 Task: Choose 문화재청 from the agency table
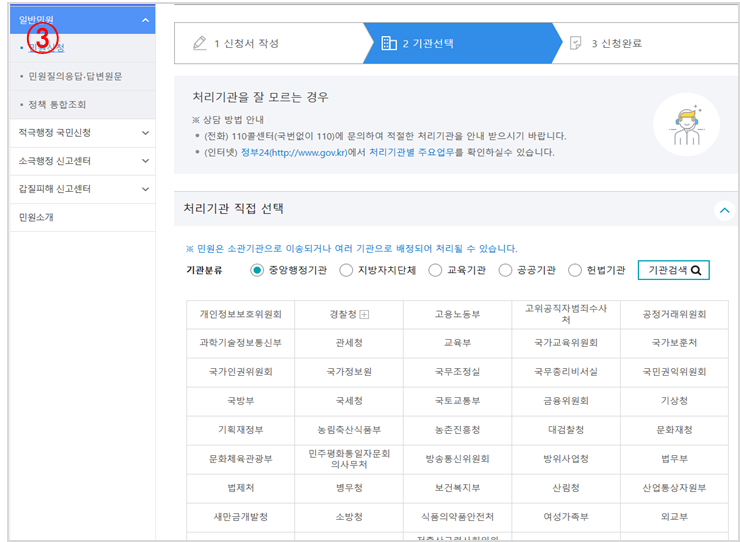click(674, 430)
